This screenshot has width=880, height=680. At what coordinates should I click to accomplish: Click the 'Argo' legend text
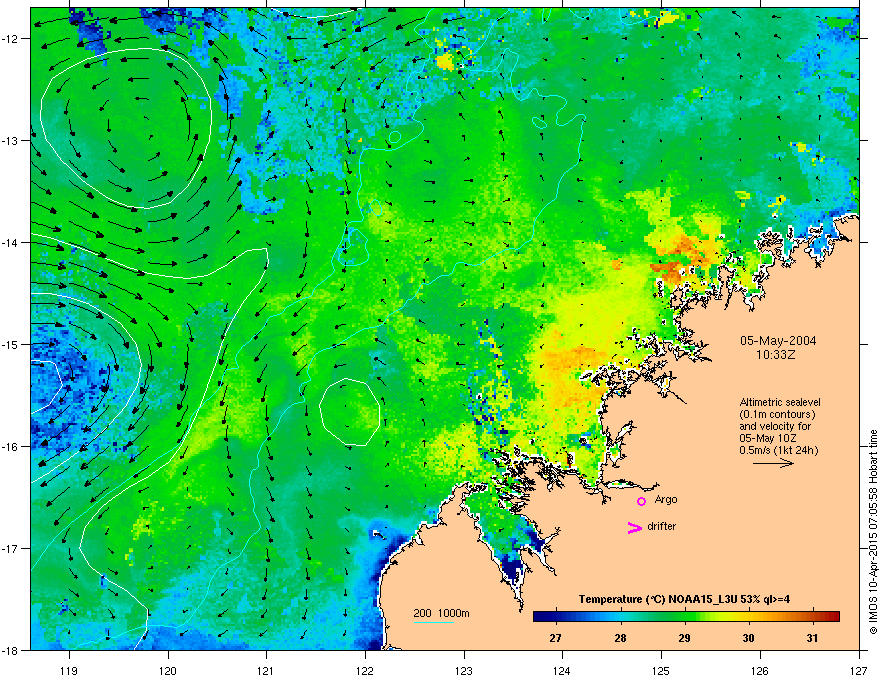(x=666, y=500)
